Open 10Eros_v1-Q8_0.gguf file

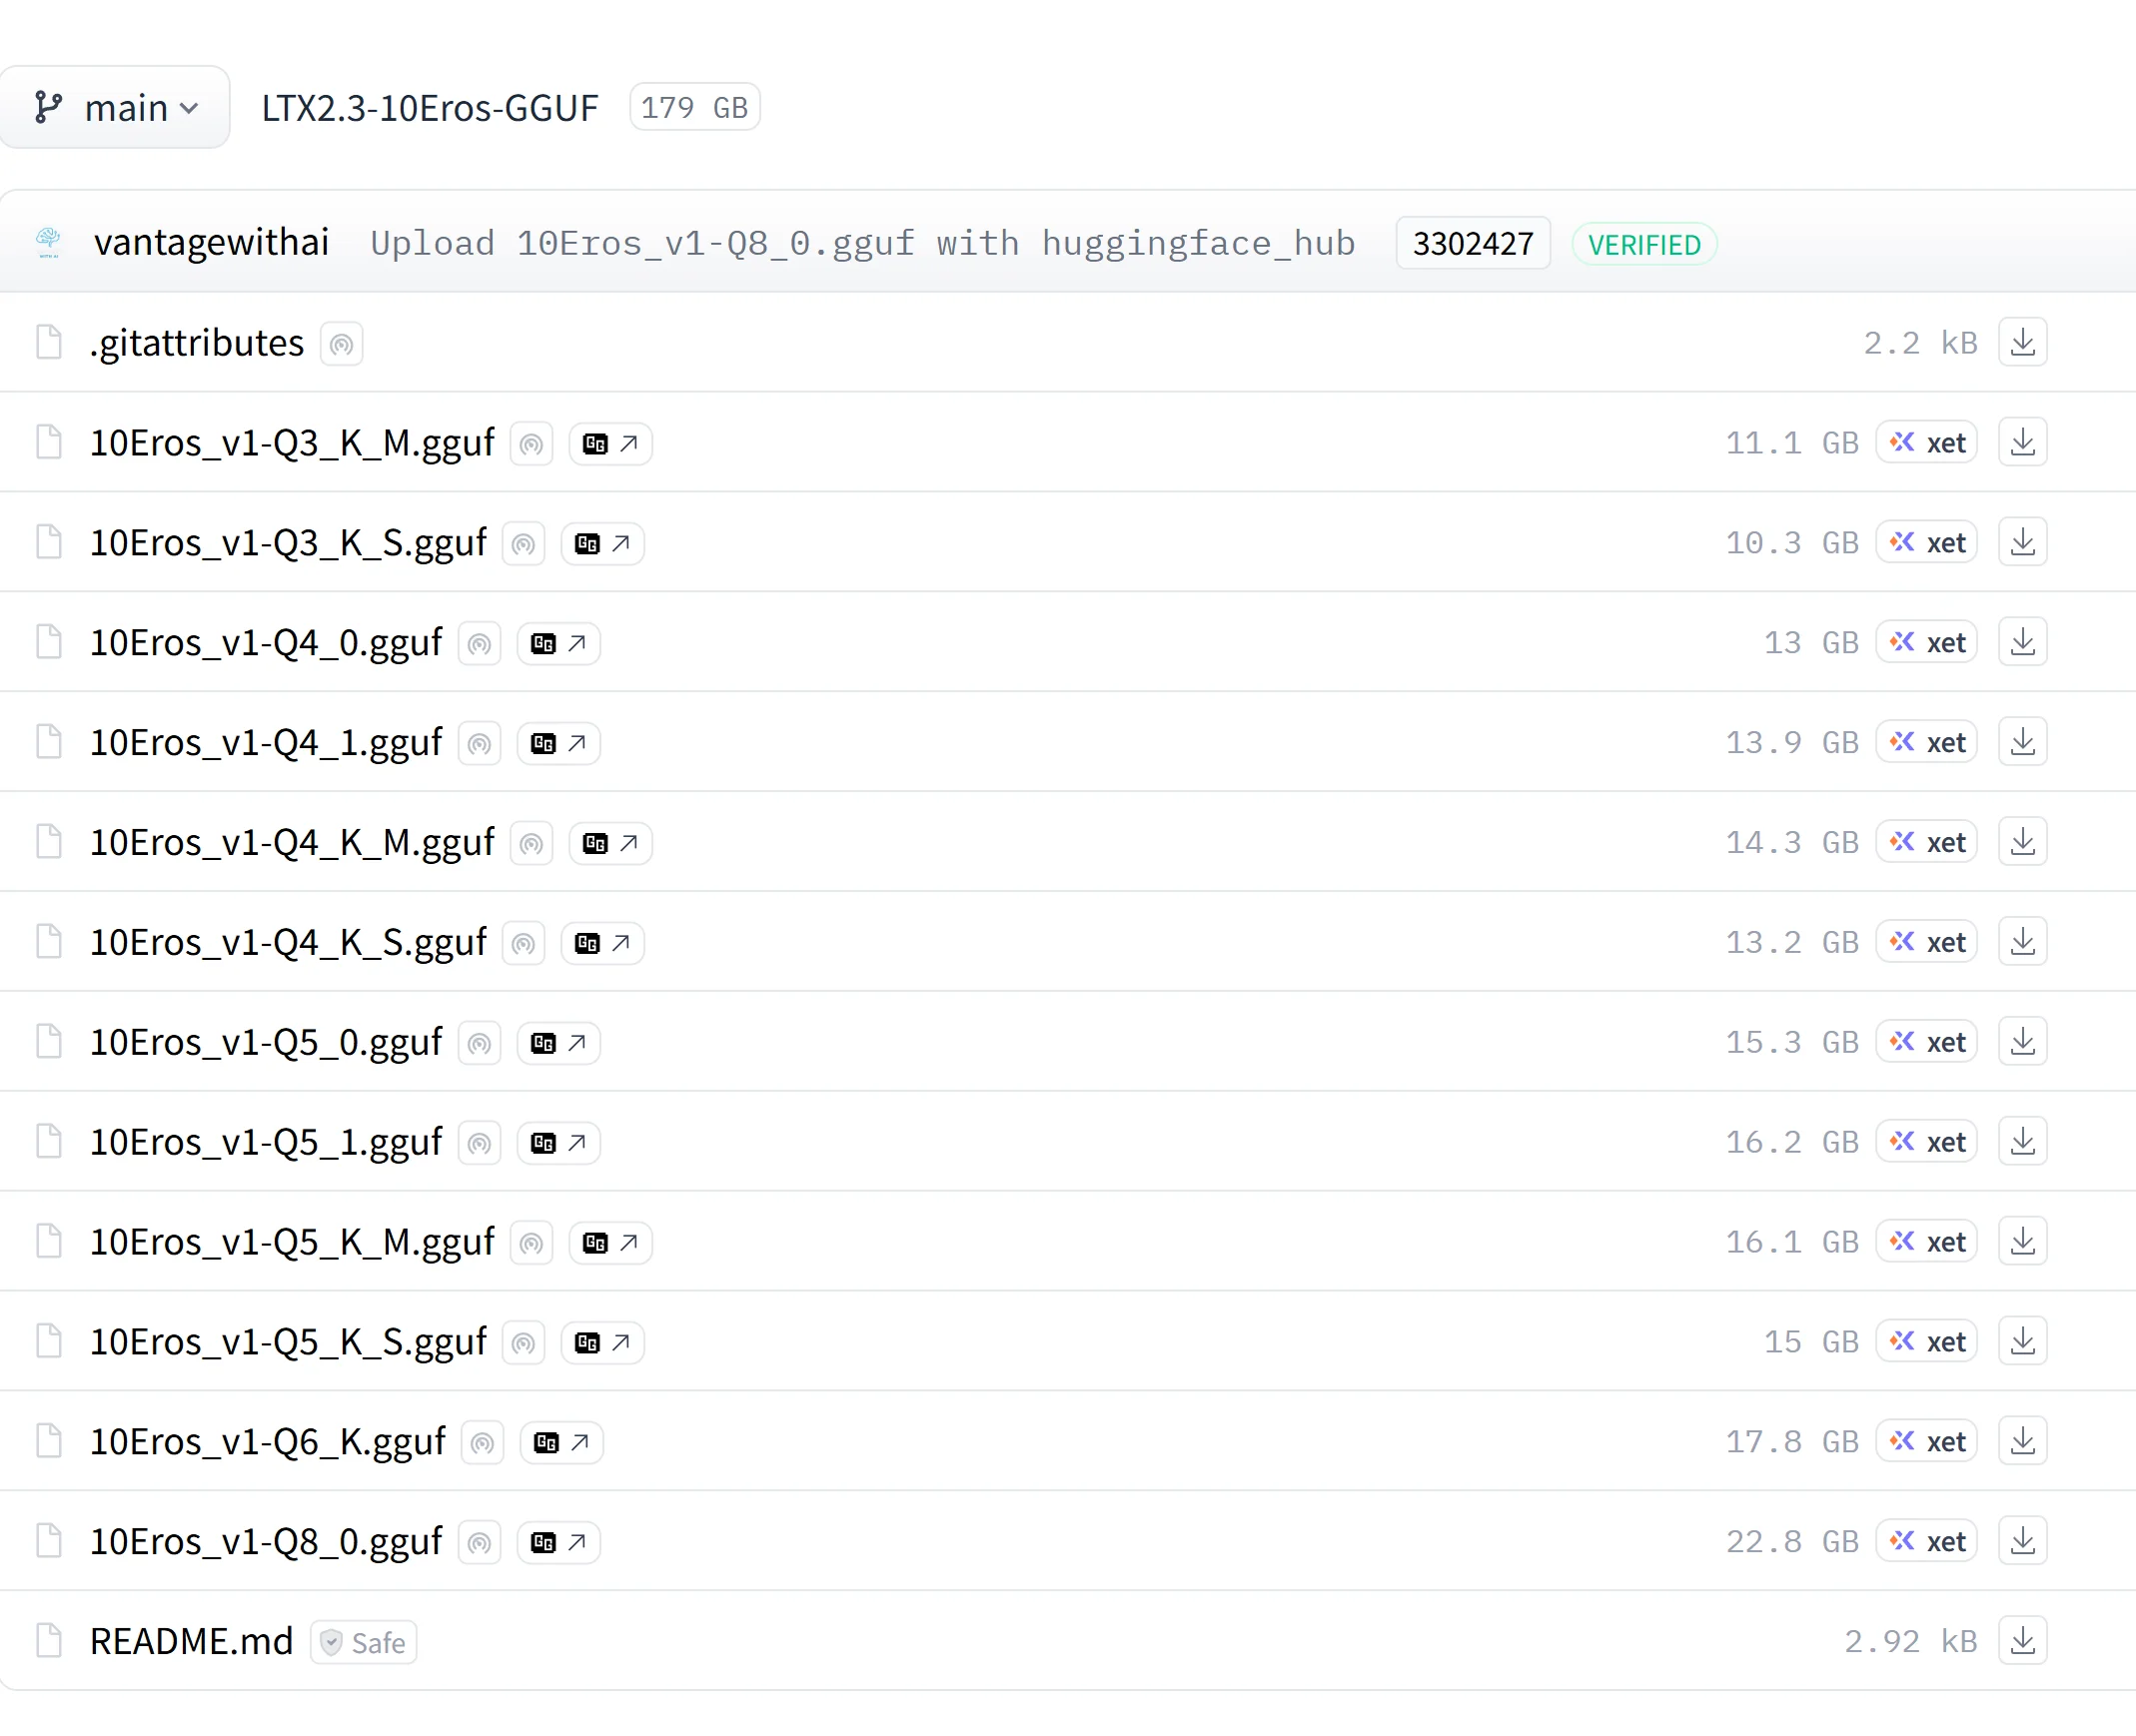(266, 1543)
